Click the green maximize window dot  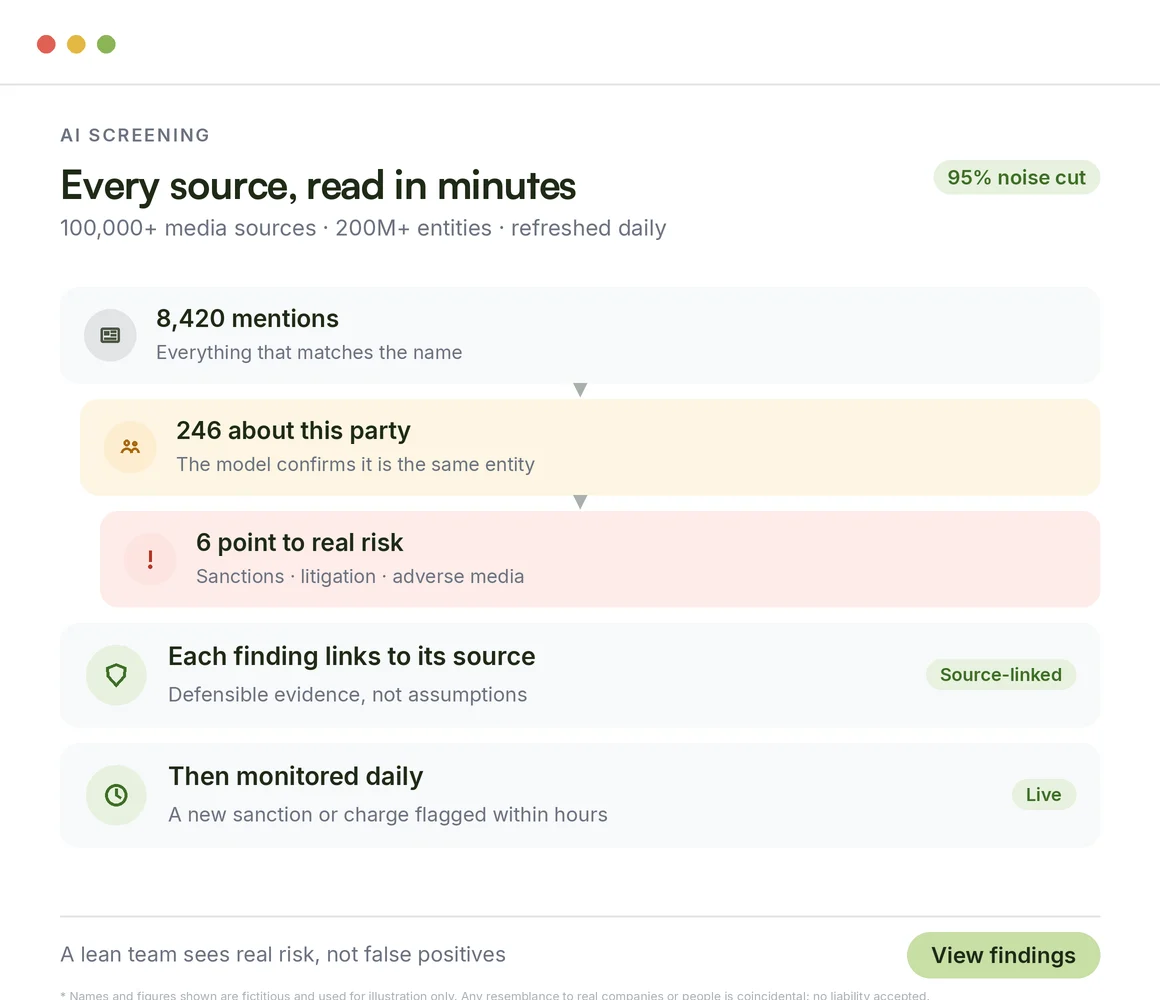click(x=107, y=44)
